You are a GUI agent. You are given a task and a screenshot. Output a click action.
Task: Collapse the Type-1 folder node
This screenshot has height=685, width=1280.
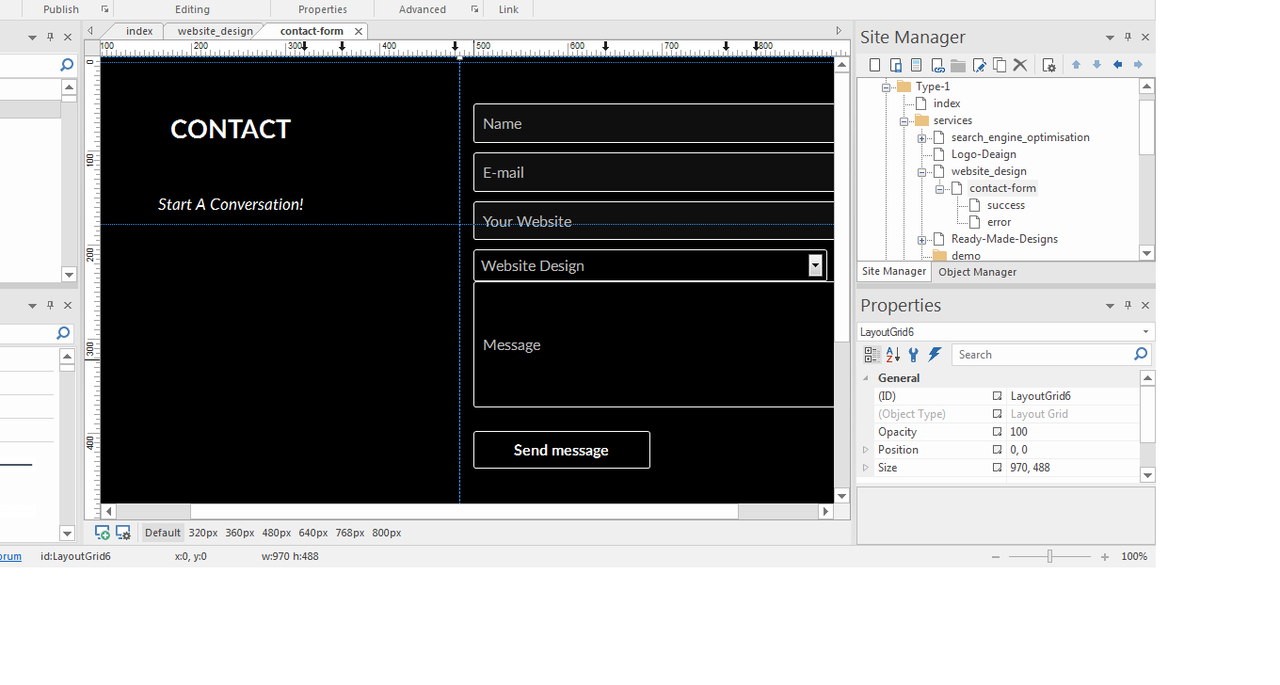click(886, 87)
